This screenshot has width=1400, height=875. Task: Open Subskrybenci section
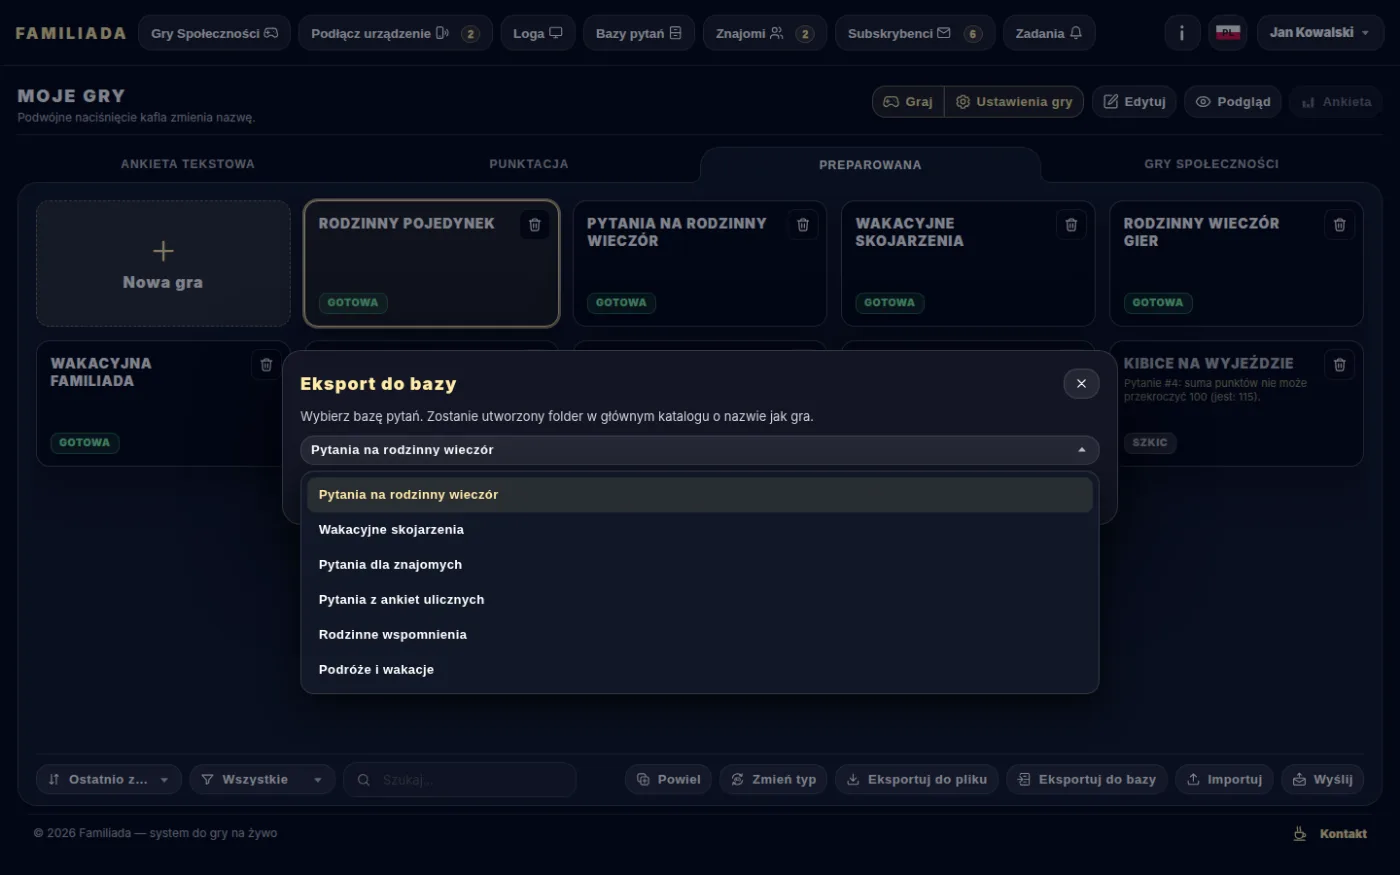[x=915, y=33]
